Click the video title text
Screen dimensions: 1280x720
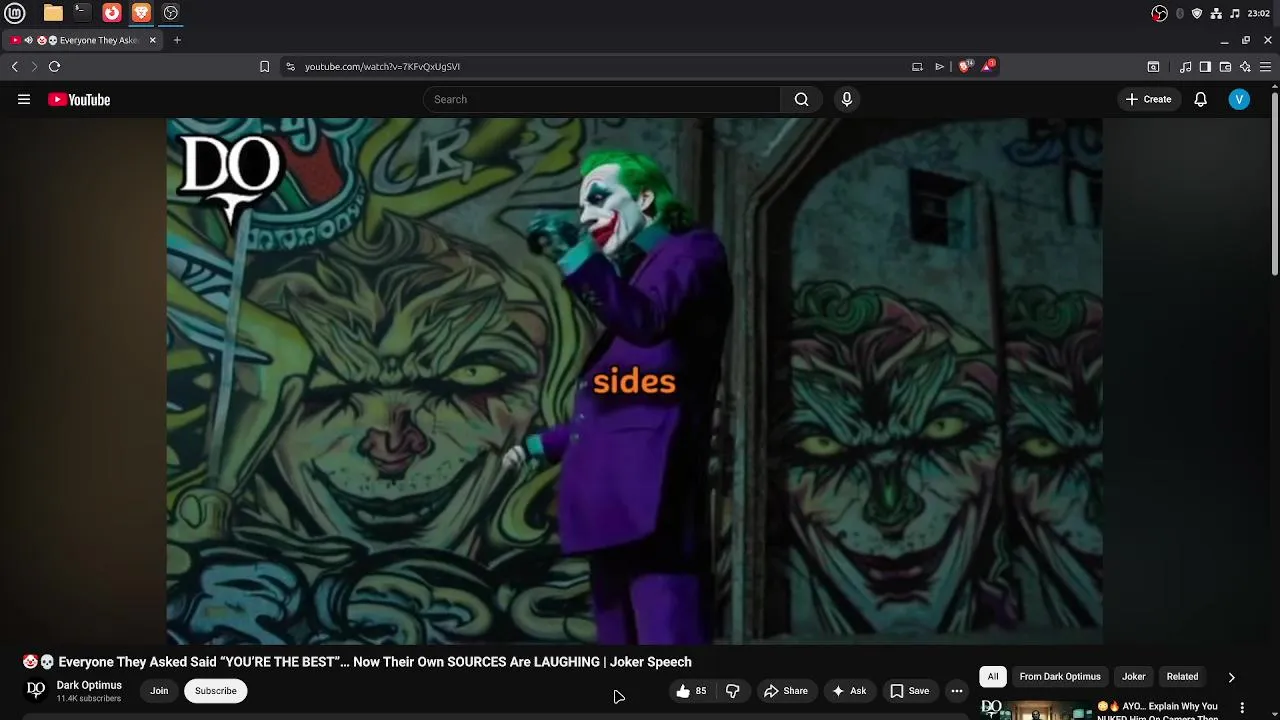357,662
